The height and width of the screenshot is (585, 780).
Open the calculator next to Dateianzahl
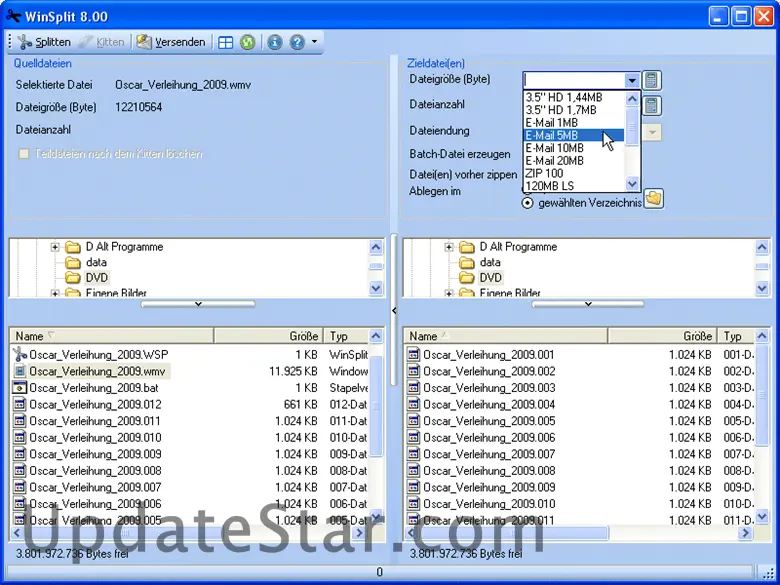coord(652,105)
